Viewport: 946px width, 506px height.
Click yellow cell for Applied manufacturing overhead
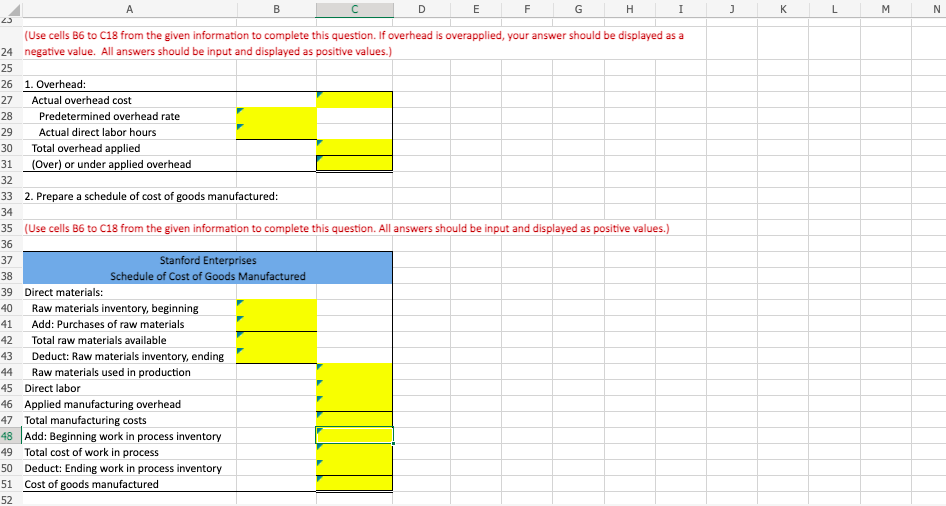pos(354,404)
